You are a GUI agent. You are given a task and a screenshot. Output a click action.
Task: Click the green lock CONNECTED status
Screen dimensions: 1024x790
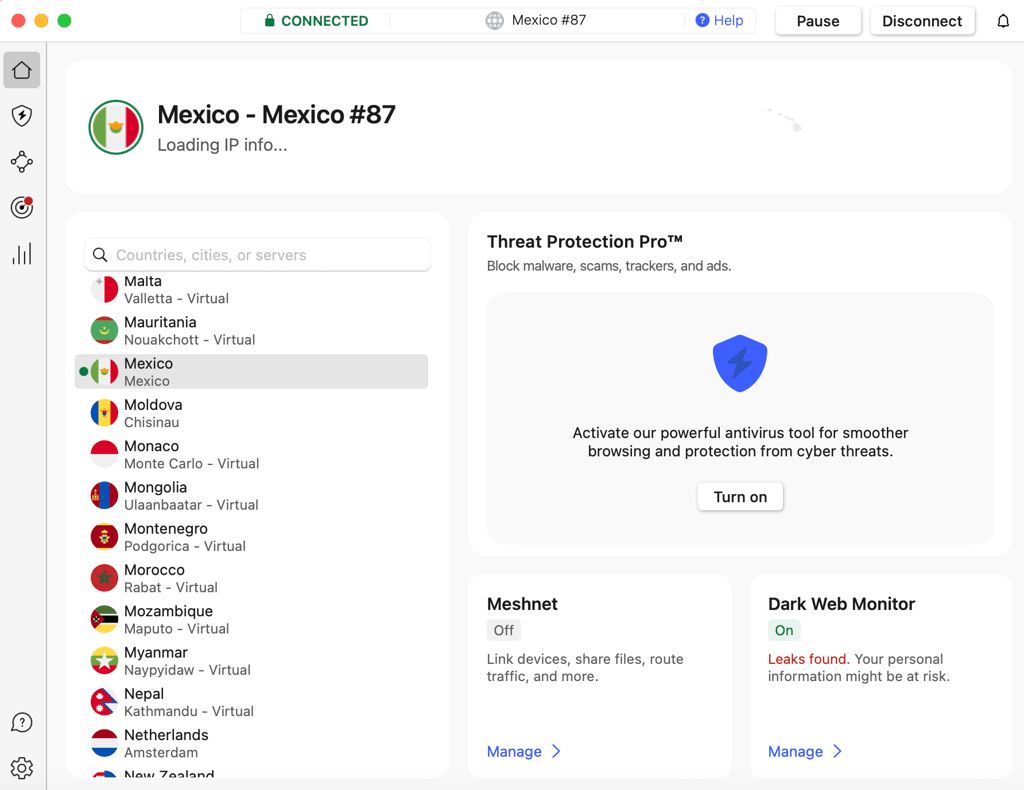tap(316, 21)
